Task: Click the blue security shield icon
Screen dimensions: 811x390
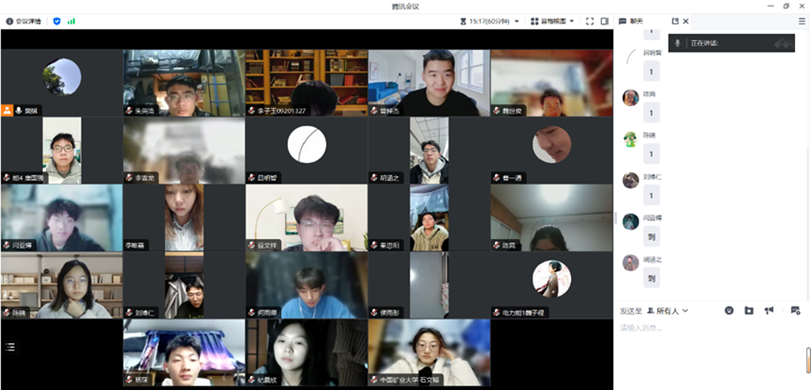Action: 57,21
